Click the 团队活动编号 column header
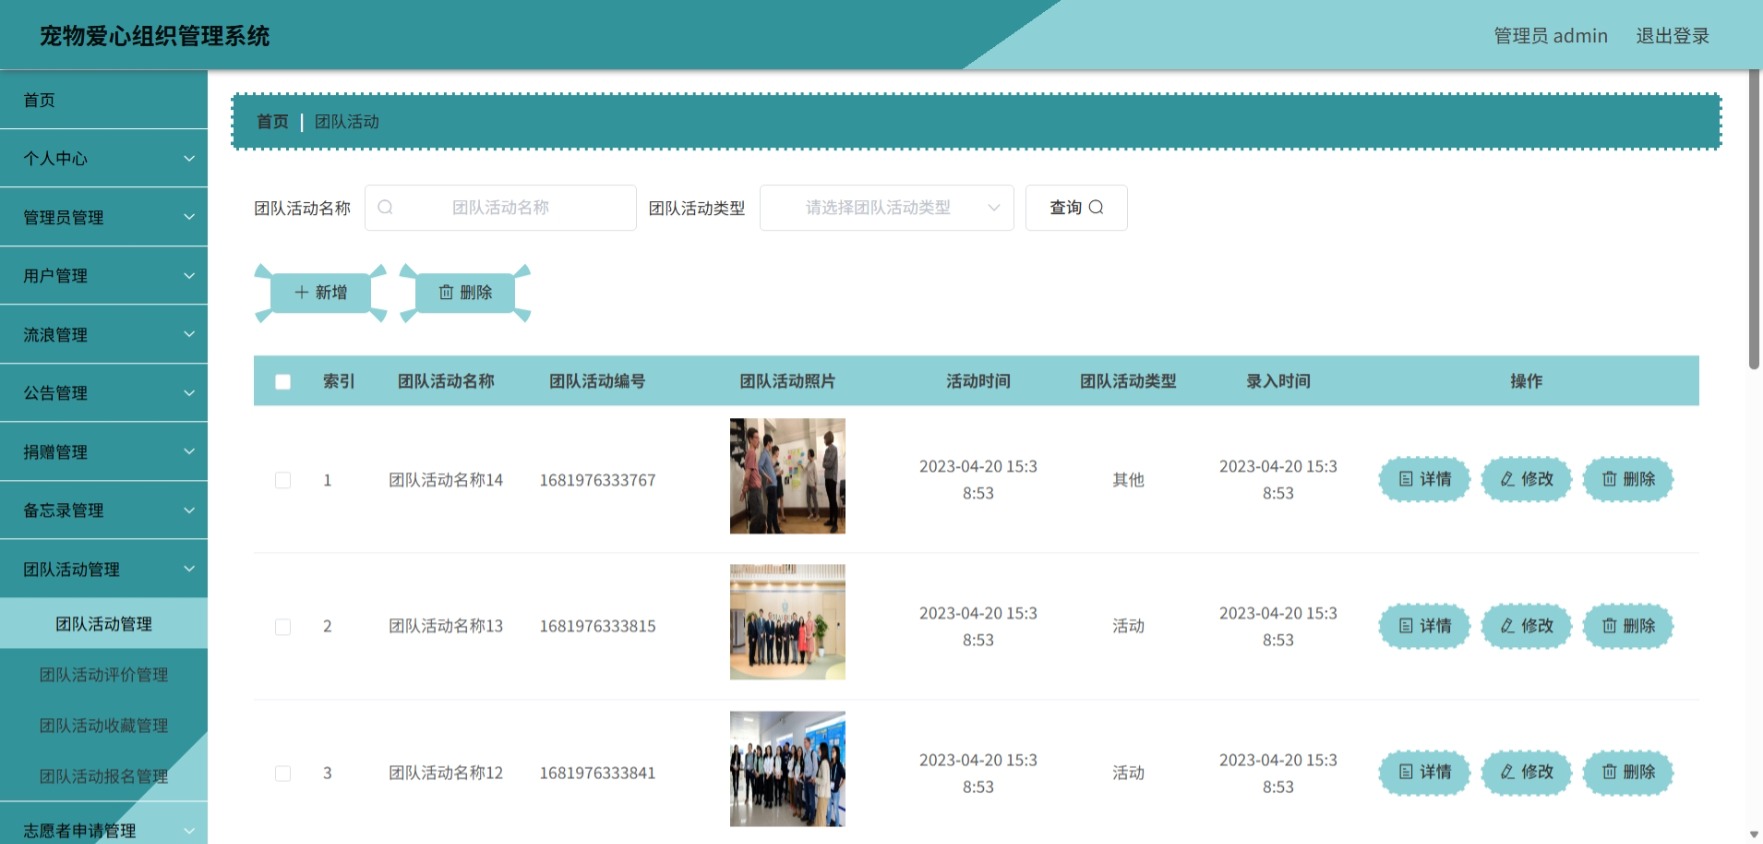The image size is (1763, 844). point(597,381)
